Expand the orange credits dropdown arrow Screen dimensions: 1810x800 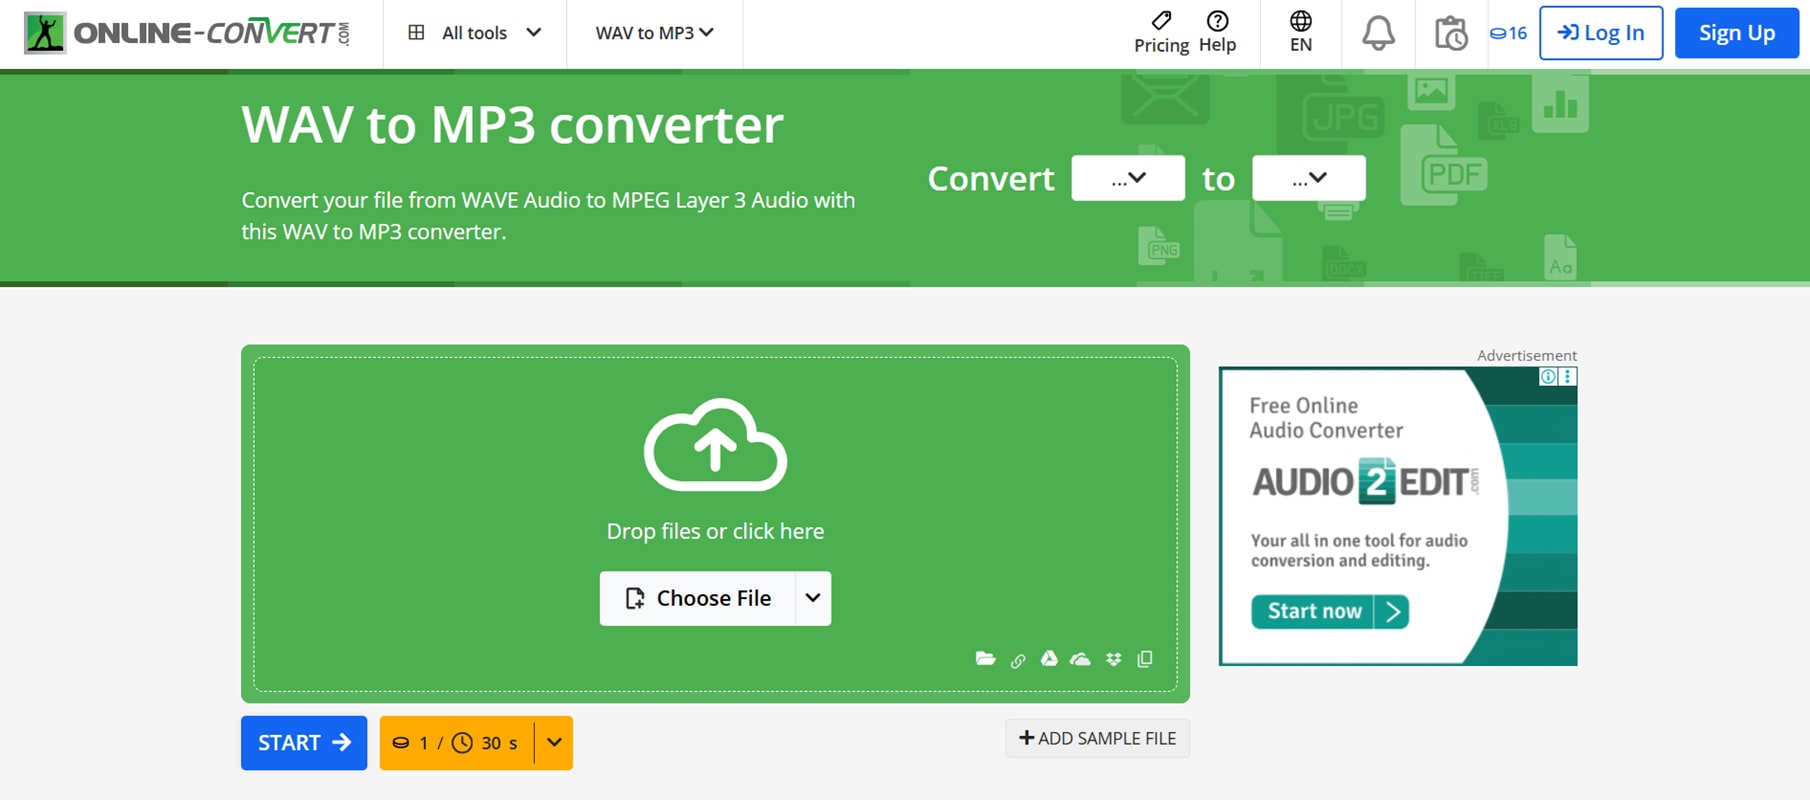554,743
